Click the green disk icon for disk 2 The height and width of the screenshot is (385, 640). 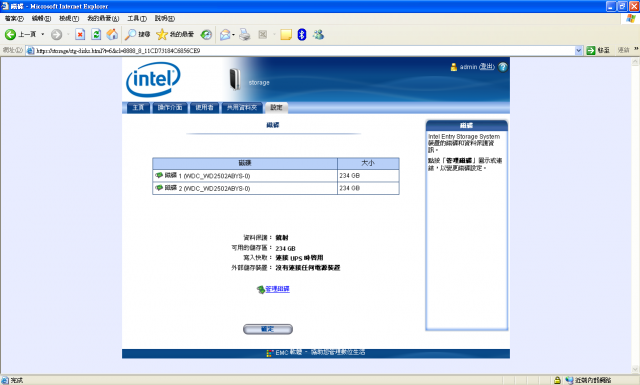pyautogui.click(x=159, y=188)
